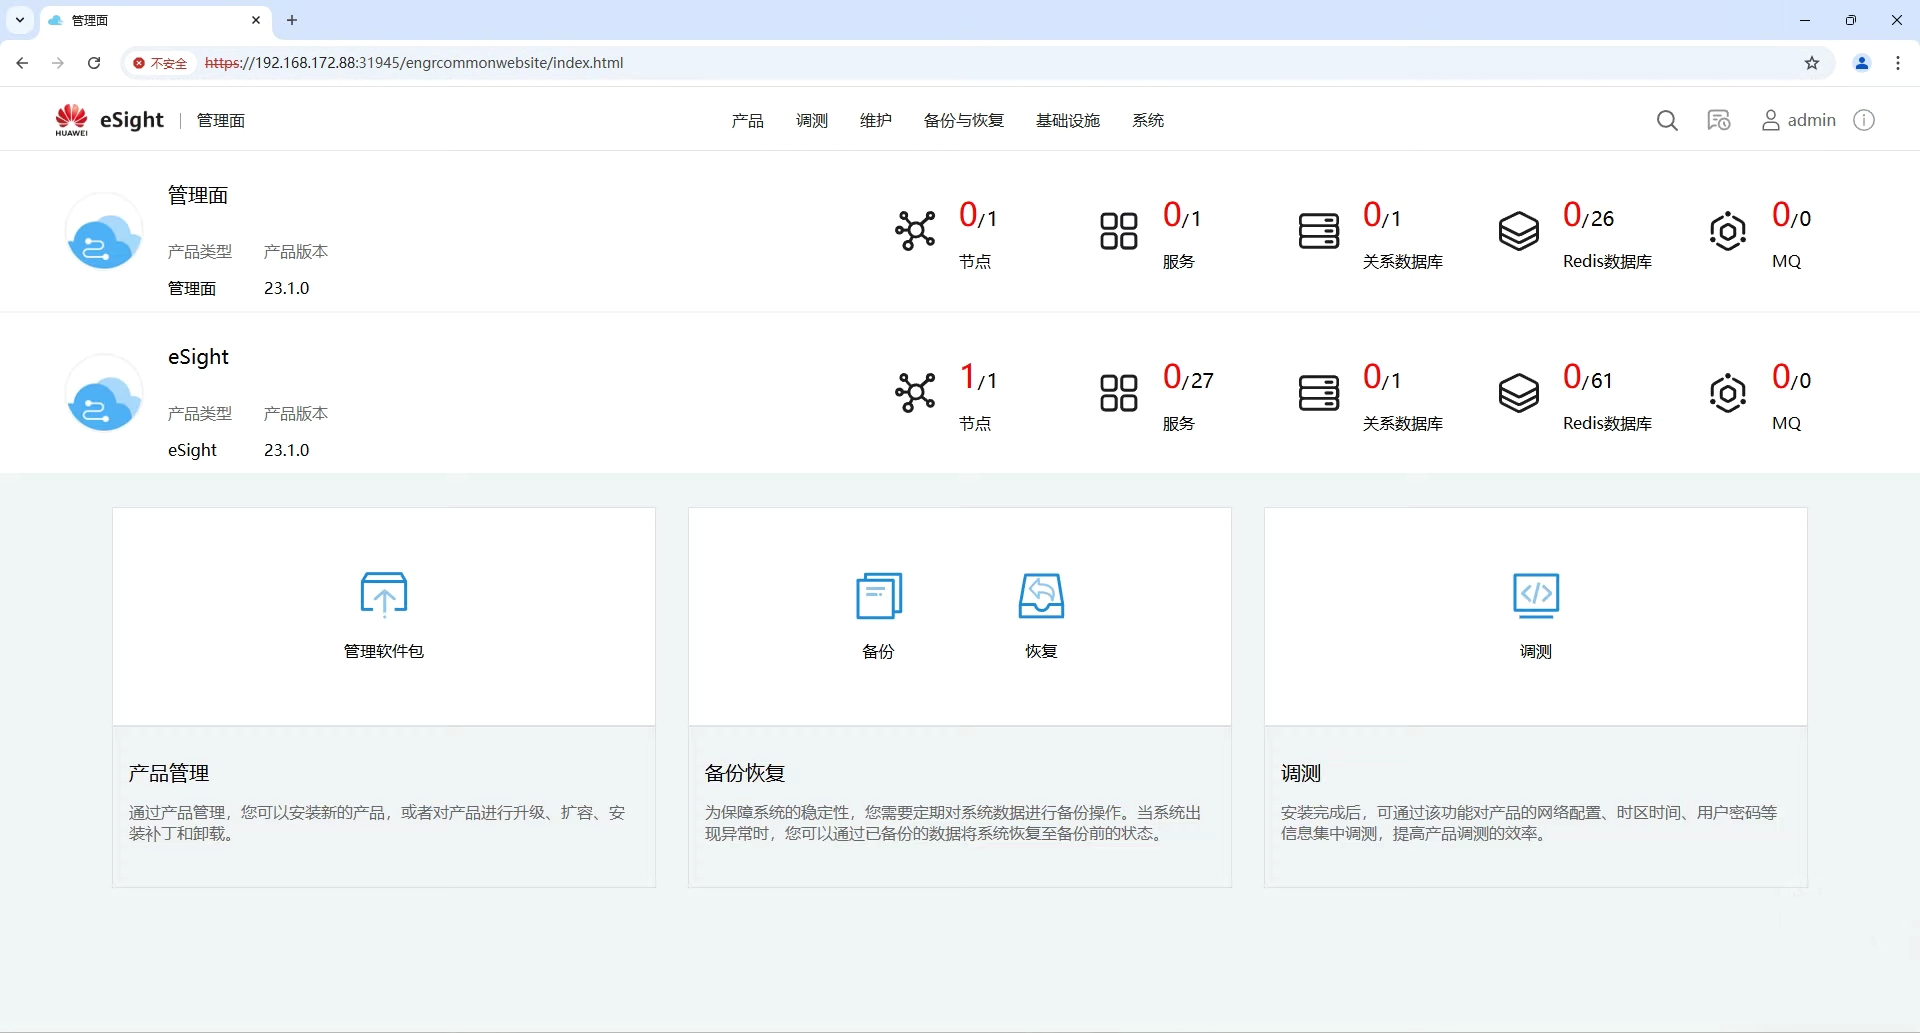Open the 产品 menu in navigation bar
The width and height of the screenshot is (1920, 1033).
tap(747, 121)
